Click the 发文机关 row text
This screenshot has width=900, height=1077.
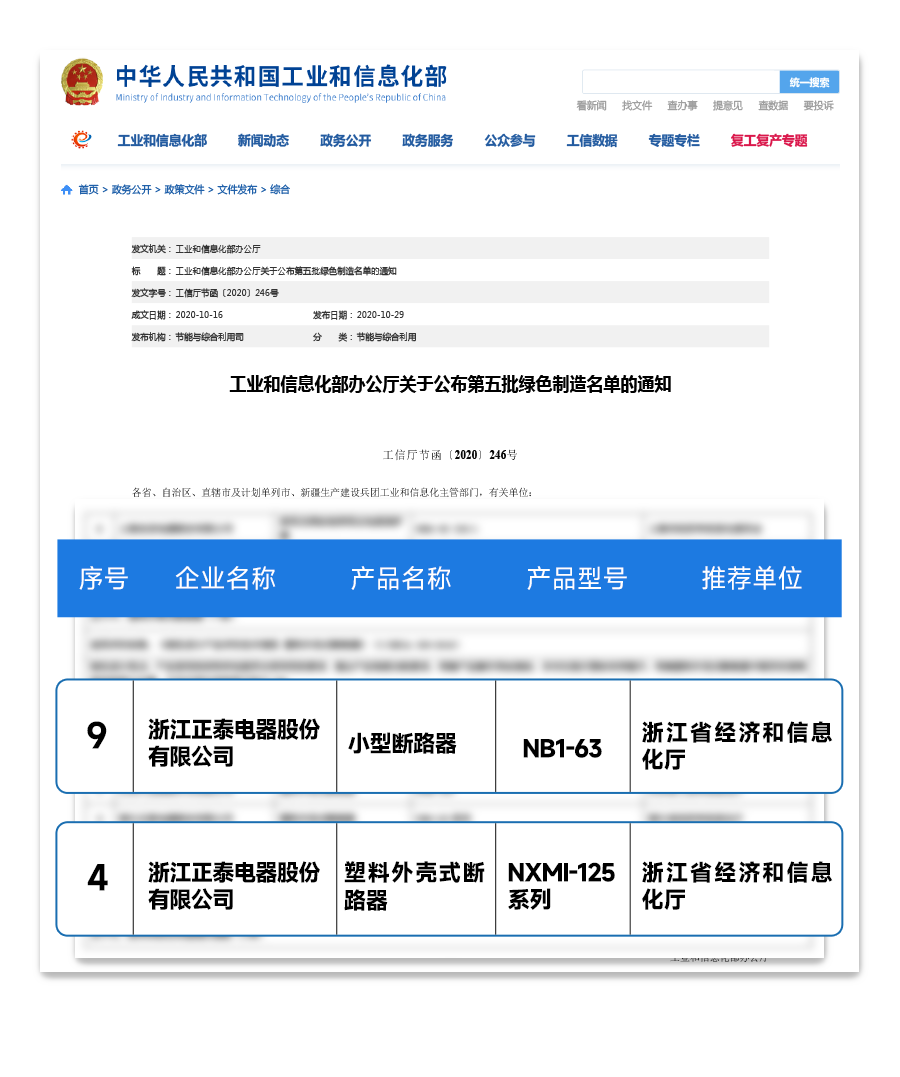[x=196, y=249]
